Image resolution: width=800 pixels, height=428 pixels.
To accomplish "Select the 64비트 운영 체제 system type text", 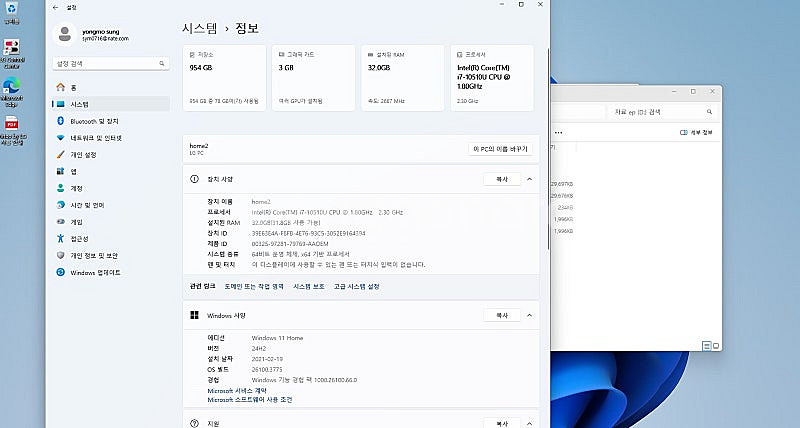I will click(301, 254).
